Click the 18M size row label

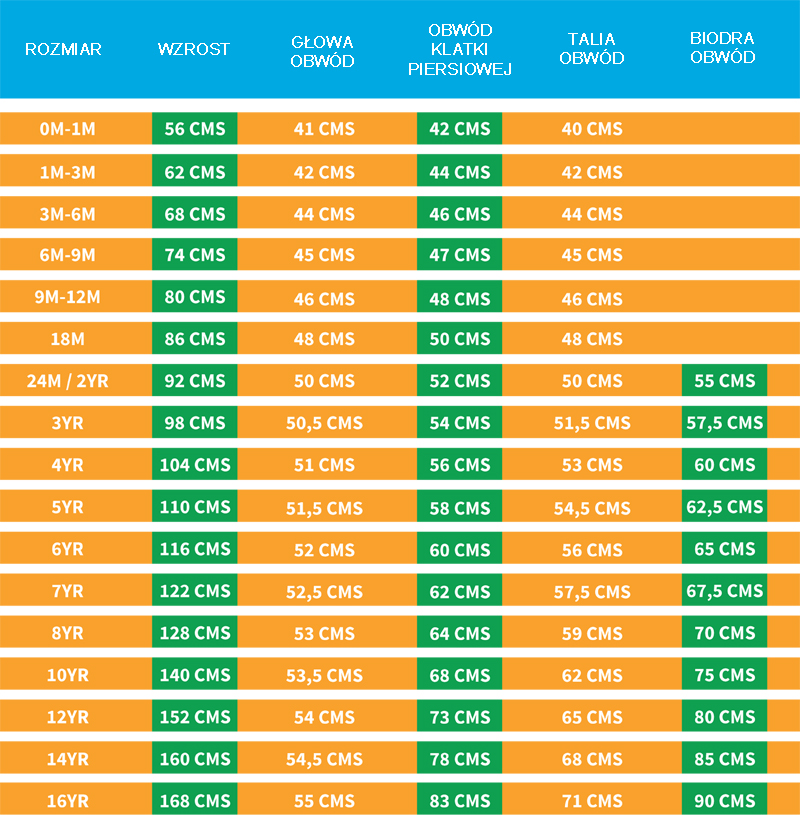(x=68, y=339)
